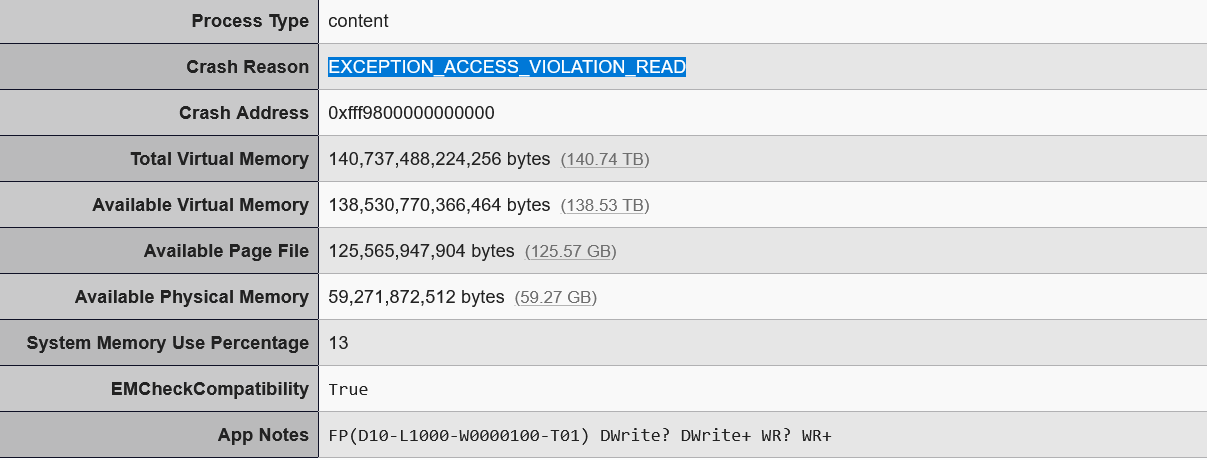This screenshot has width=1207, height=460.
Task: Click the 140,737,488,224,256 bytes value
Action: point(439,159)
